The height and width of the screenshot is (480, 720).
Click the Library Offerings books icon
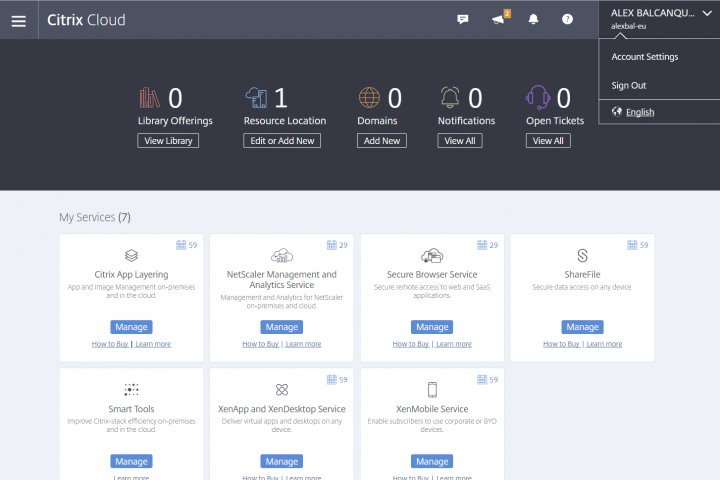[150, 98]
